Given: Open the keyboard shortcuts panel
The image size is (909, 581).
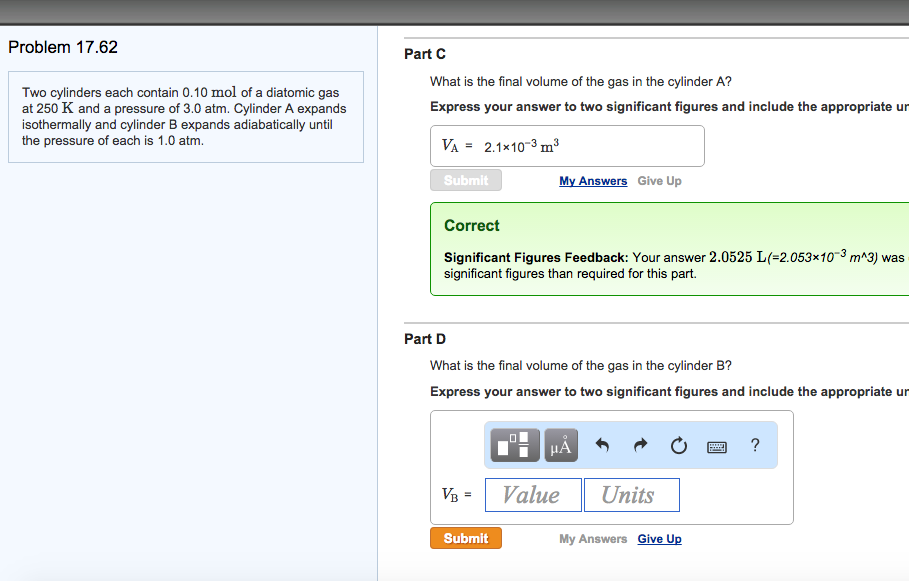Looking at the screenshot, I should 717,446.
